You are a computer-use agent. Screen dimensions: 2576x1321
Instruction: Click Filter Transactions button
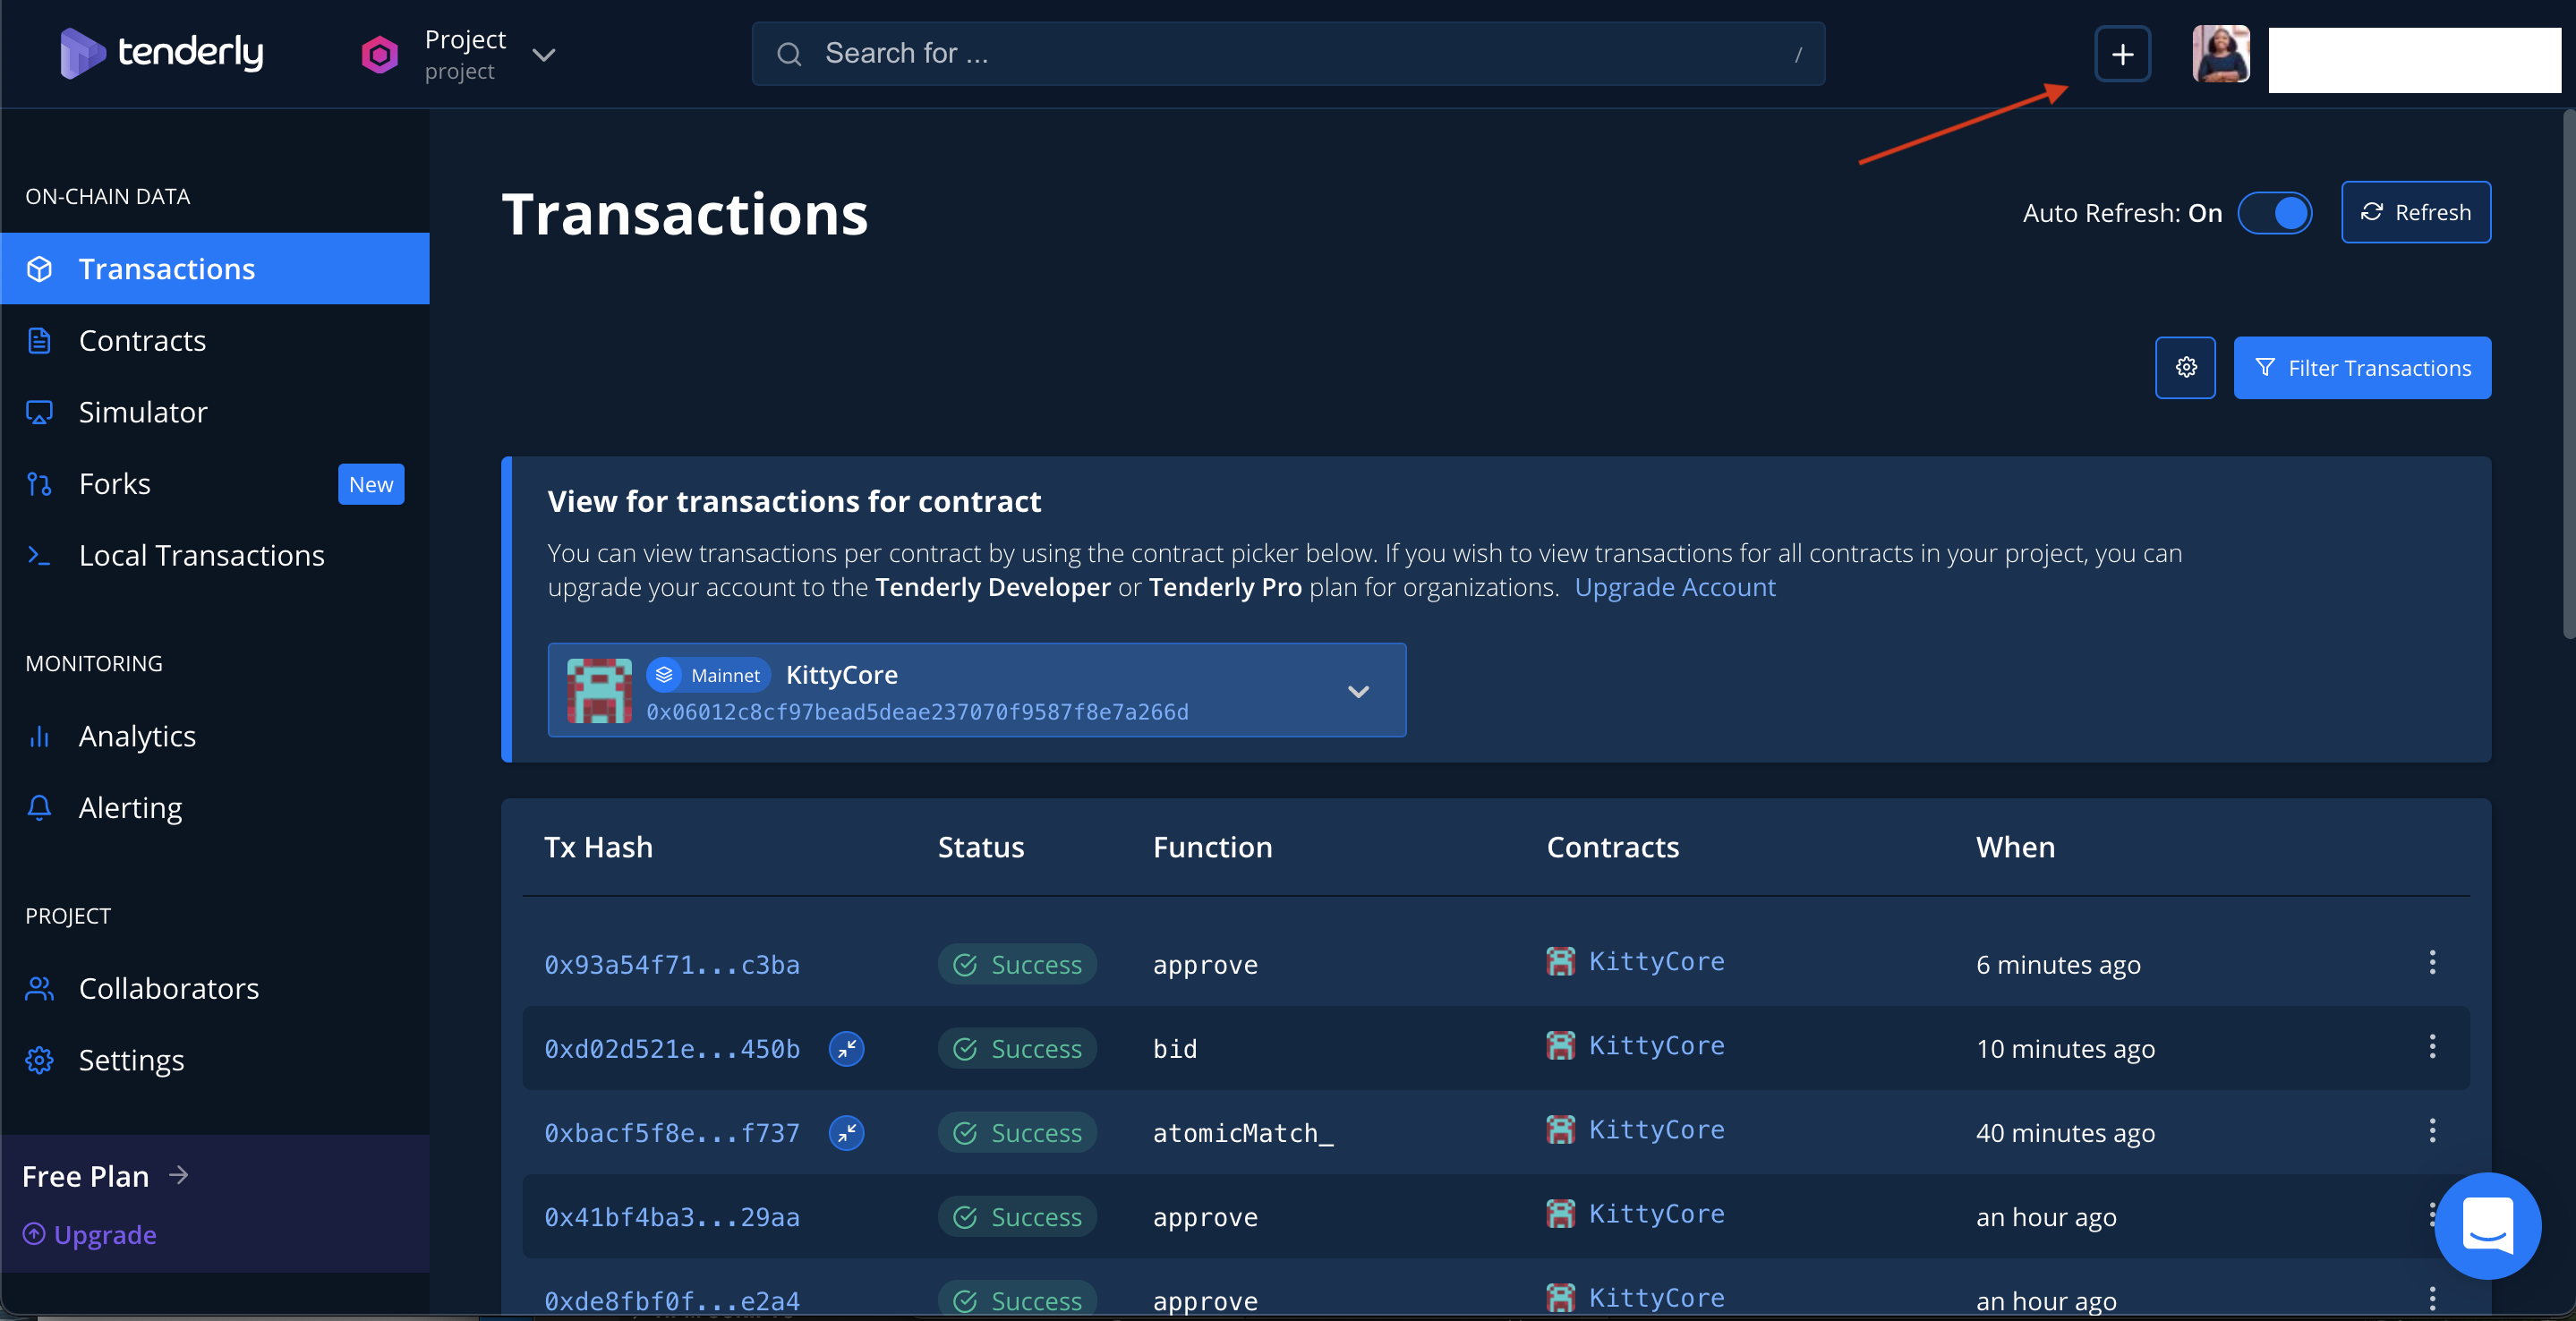2362,368
